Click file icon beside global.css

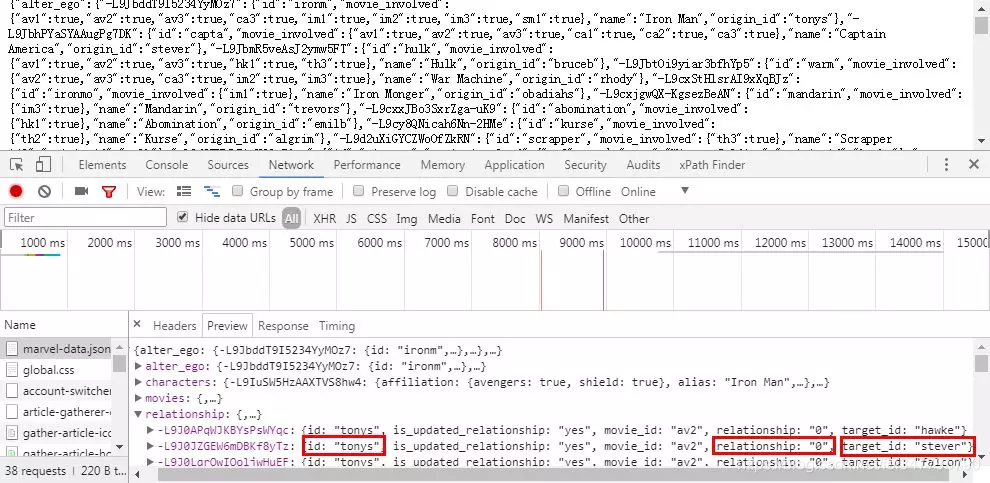(12, 369)
